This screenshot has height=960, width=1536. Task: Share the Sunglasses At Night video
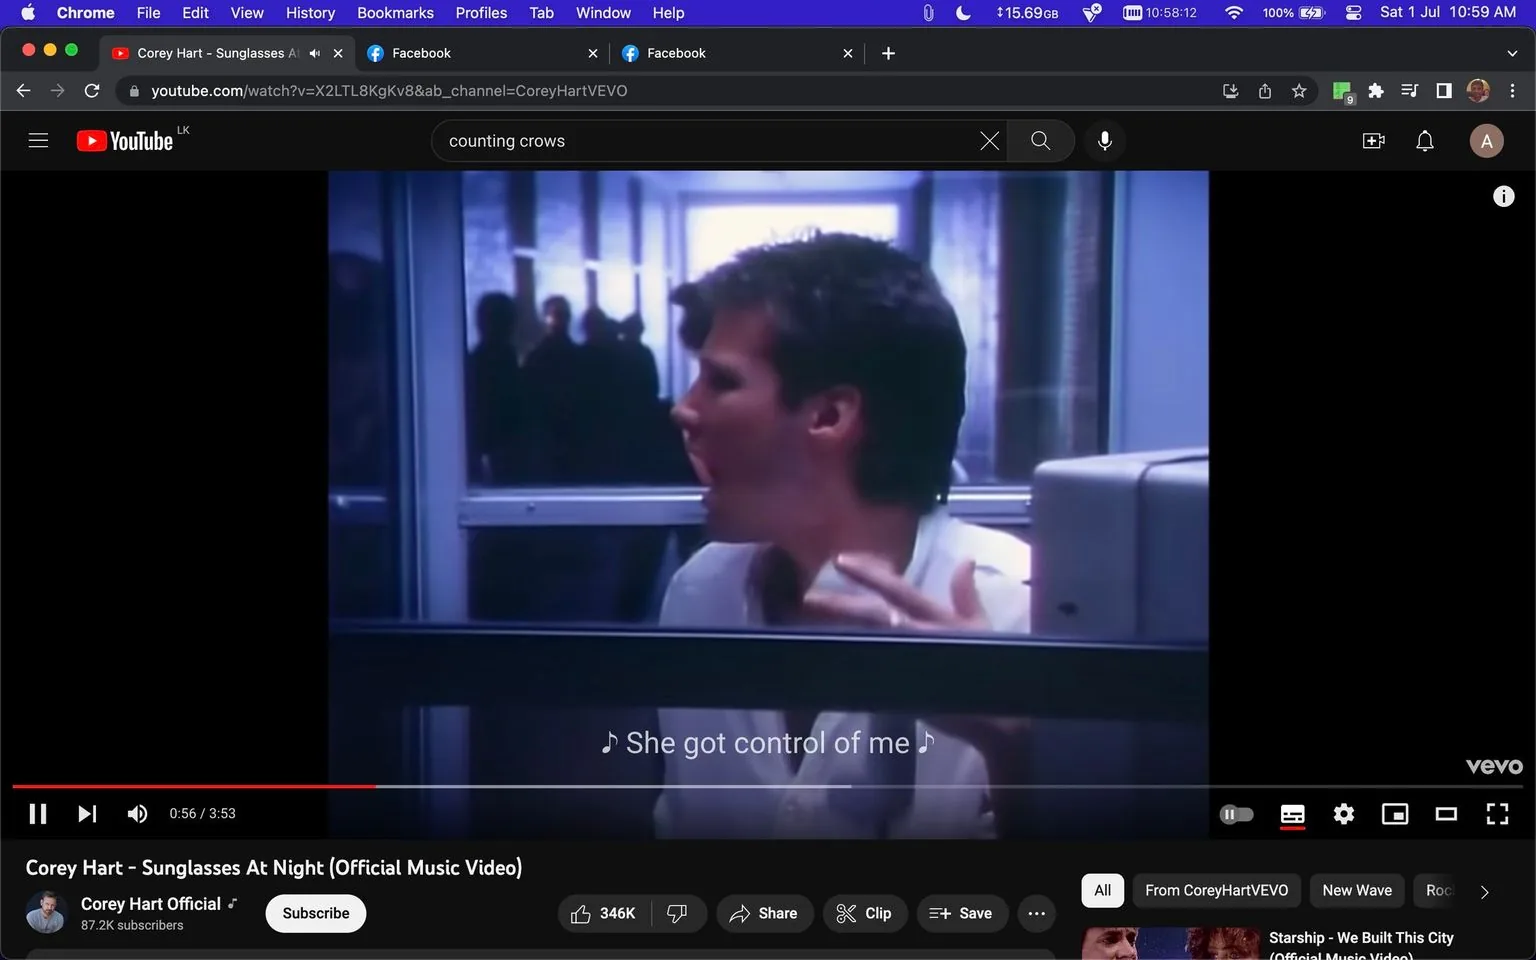764,913
